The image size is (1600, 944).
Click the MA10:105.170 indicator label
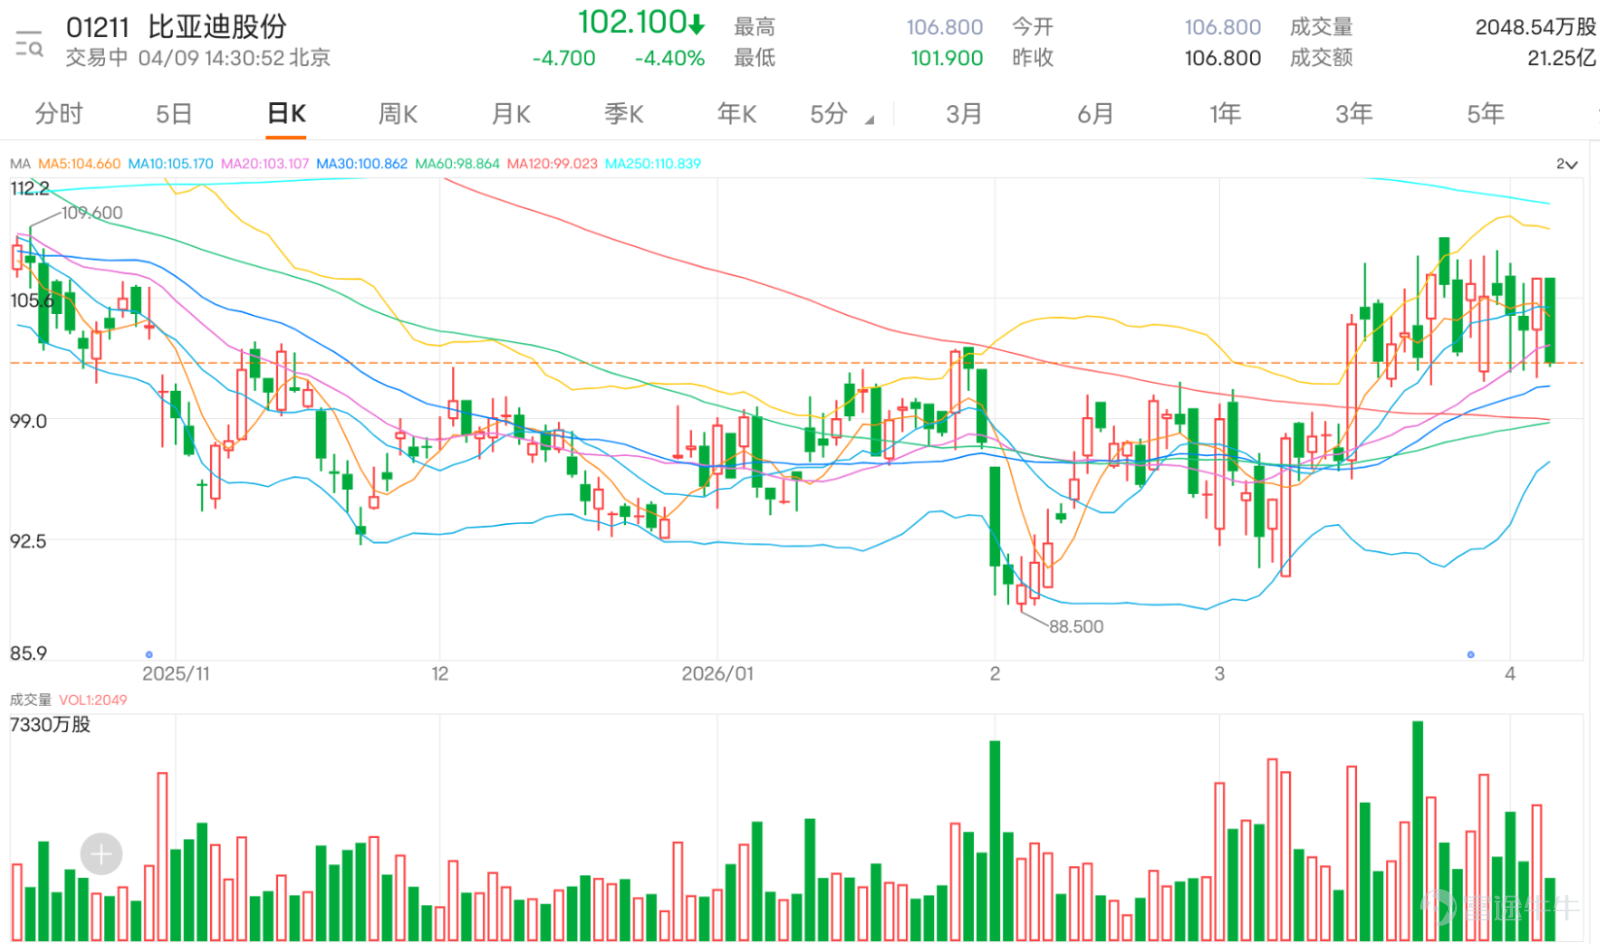[171, 163]
